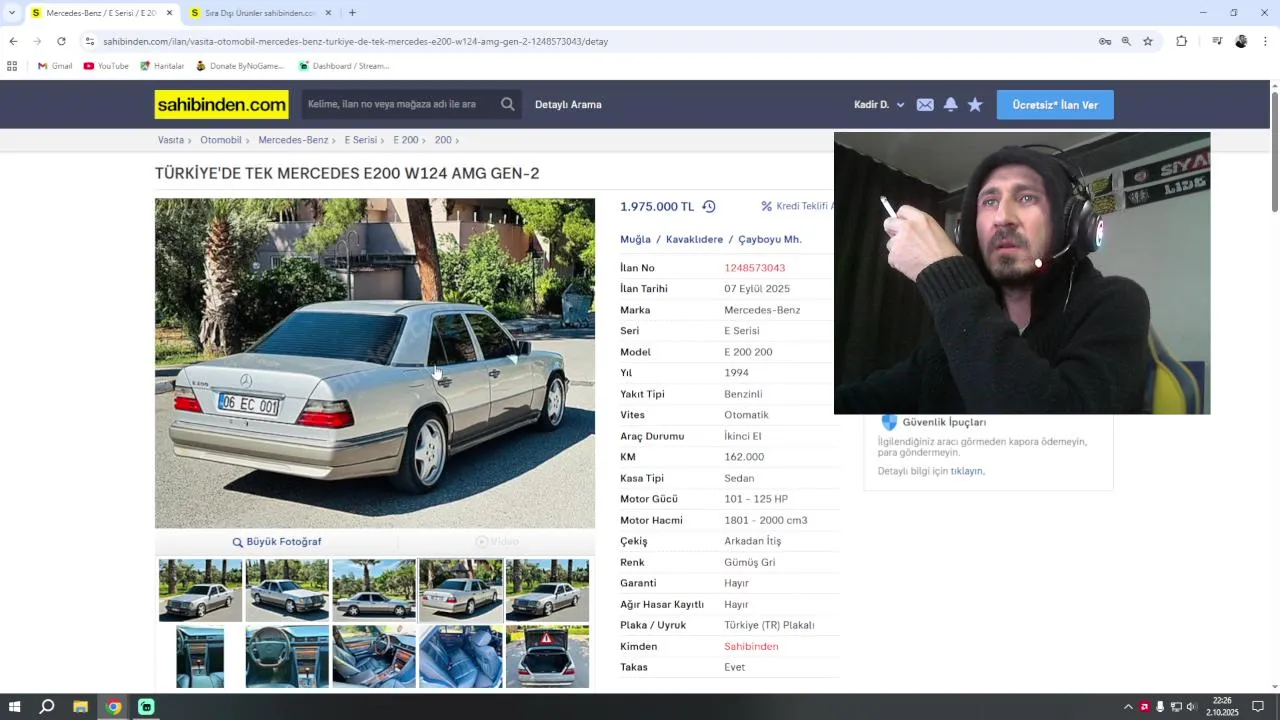Image resolution: width=1280 pixels, height=720 pixels.
Task: Click Muğla location link
Action: coord(635,240)
